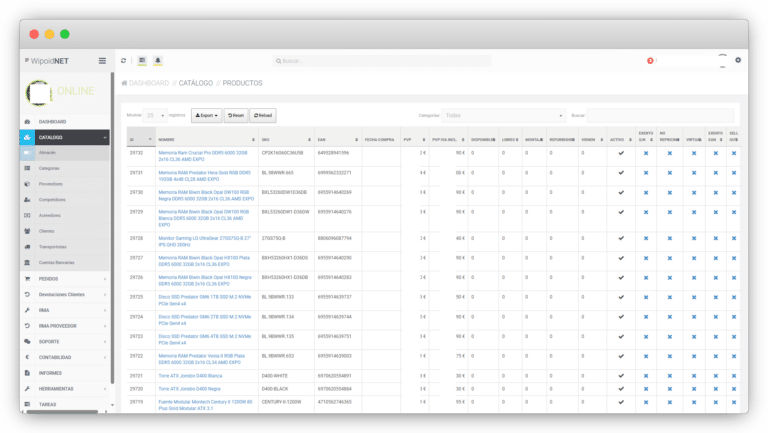Toggle Exento S/N for product 29731

[x=646, y=173]
